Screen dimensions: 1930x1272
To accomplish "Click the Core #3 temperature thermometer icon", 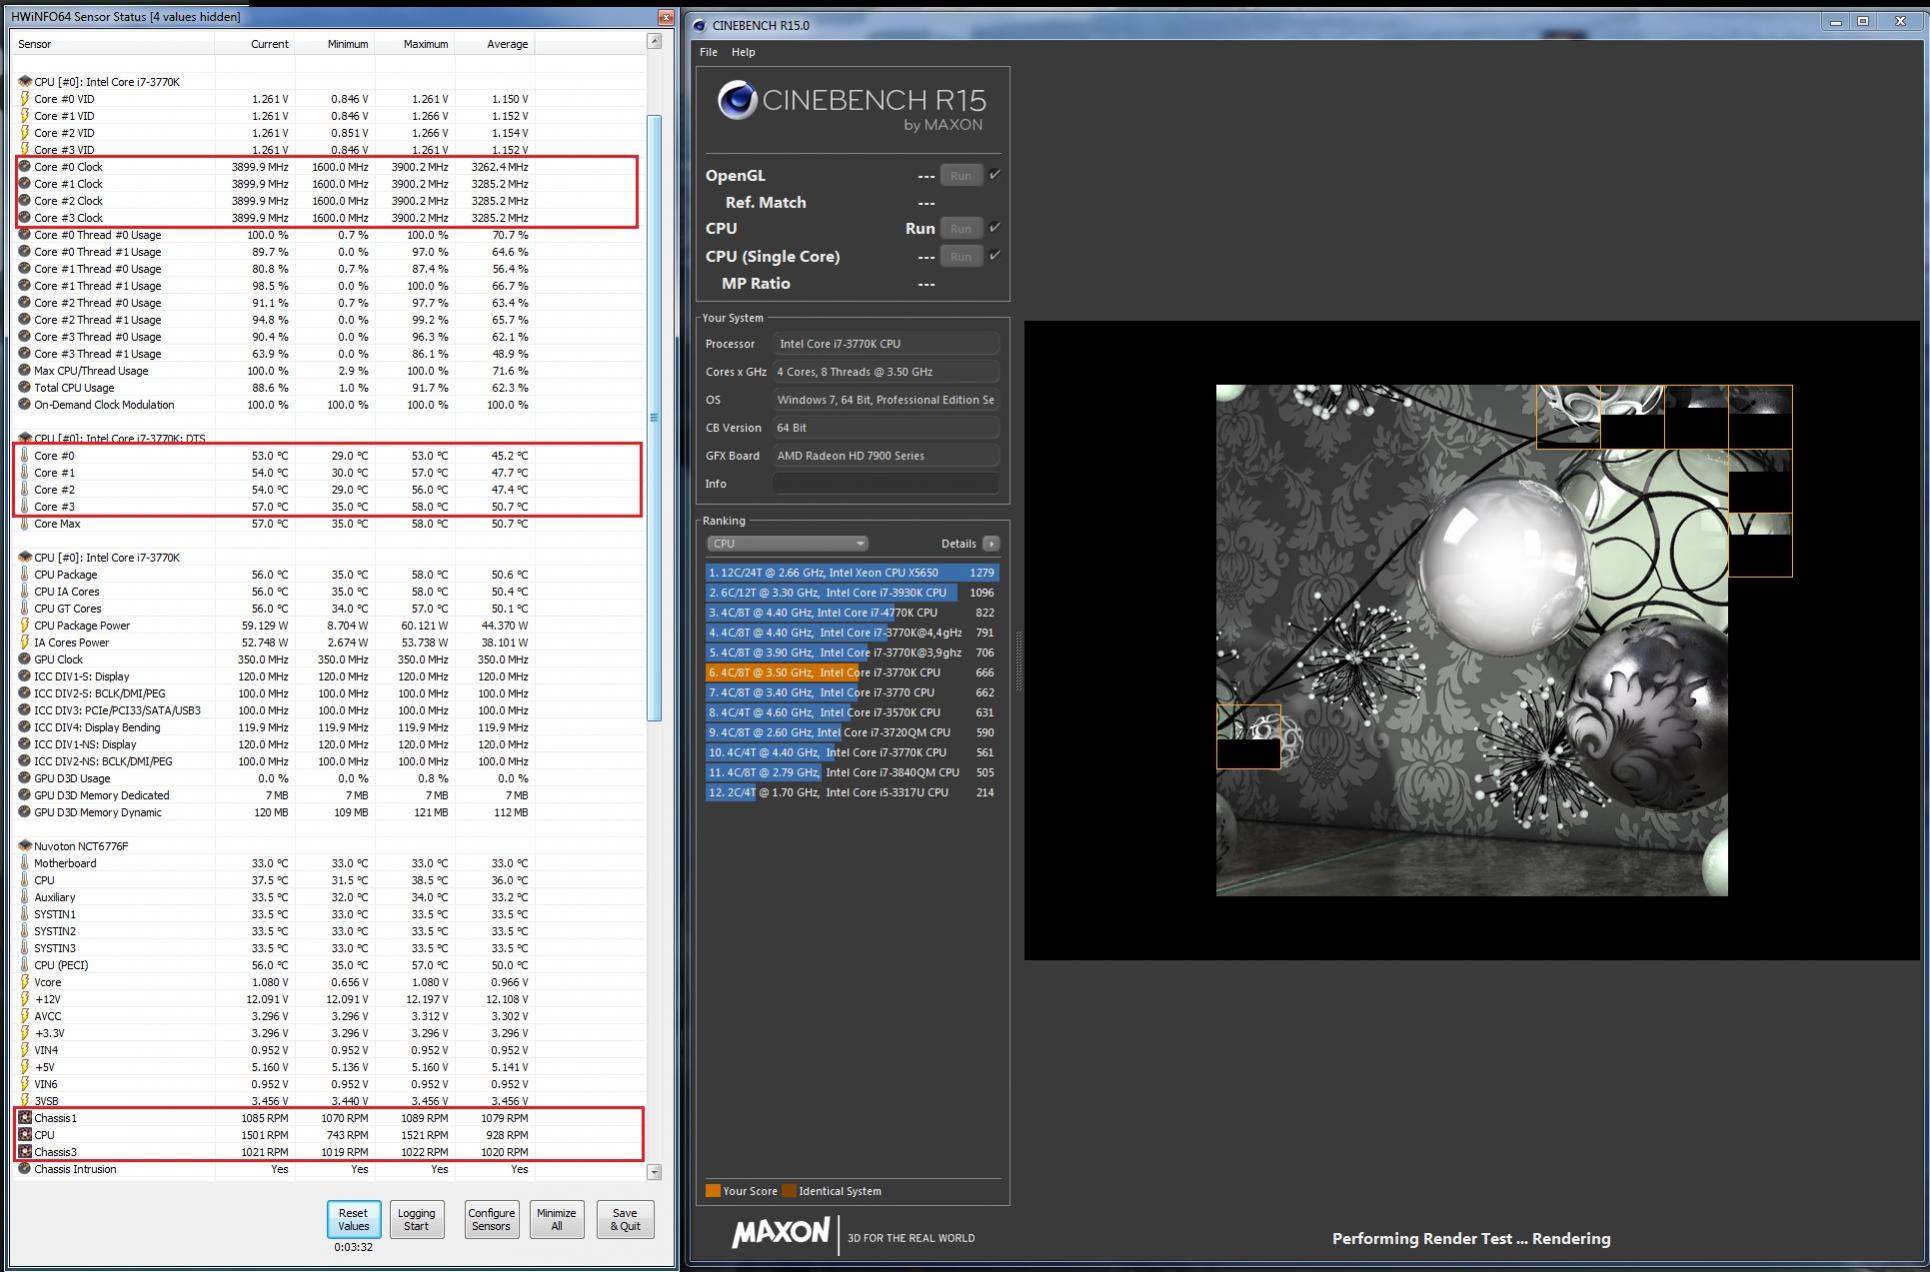I will coord(25,507).
